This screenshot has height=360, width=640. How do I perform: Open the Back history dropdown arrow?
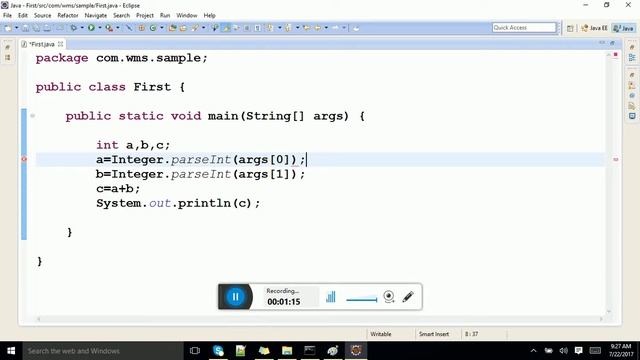pyautogui.click(x=326, y=28)
